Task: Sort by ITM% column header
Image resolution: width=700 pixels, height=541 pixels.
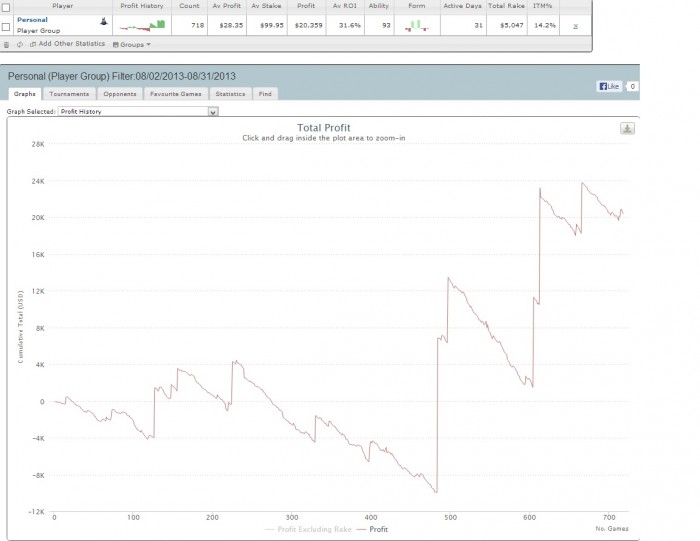Action: click(x=543, y=6)
